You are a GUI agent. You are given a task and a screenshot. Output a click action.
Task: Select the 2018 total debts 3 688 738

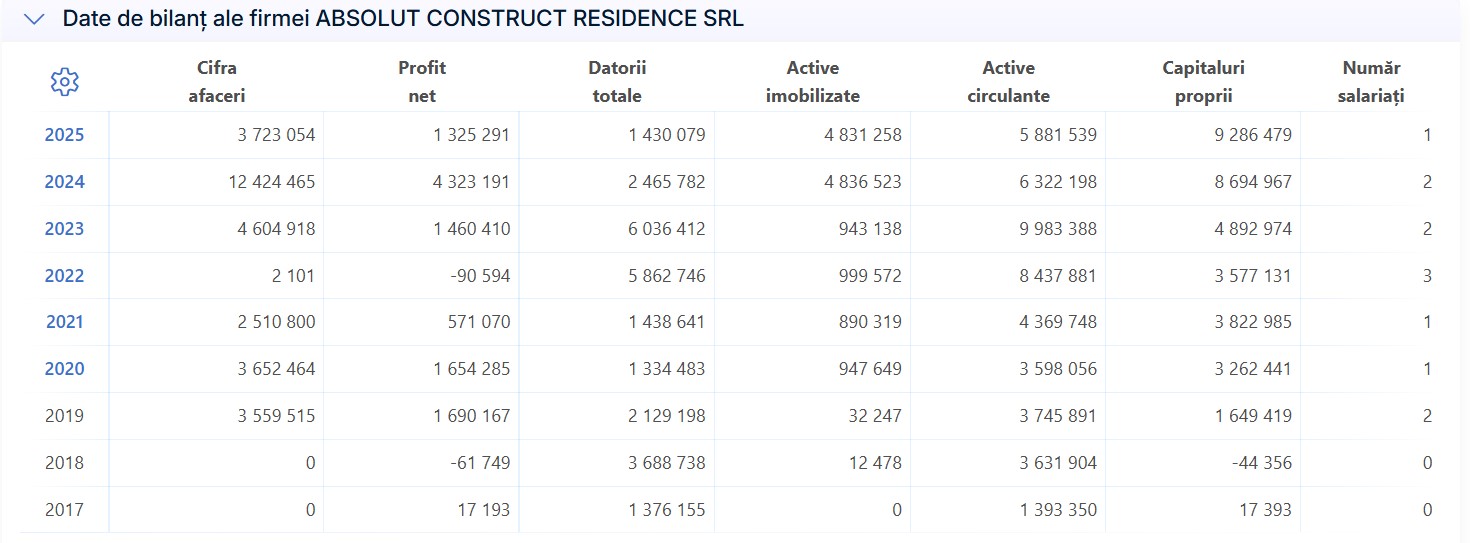click(x=667, y=463)
